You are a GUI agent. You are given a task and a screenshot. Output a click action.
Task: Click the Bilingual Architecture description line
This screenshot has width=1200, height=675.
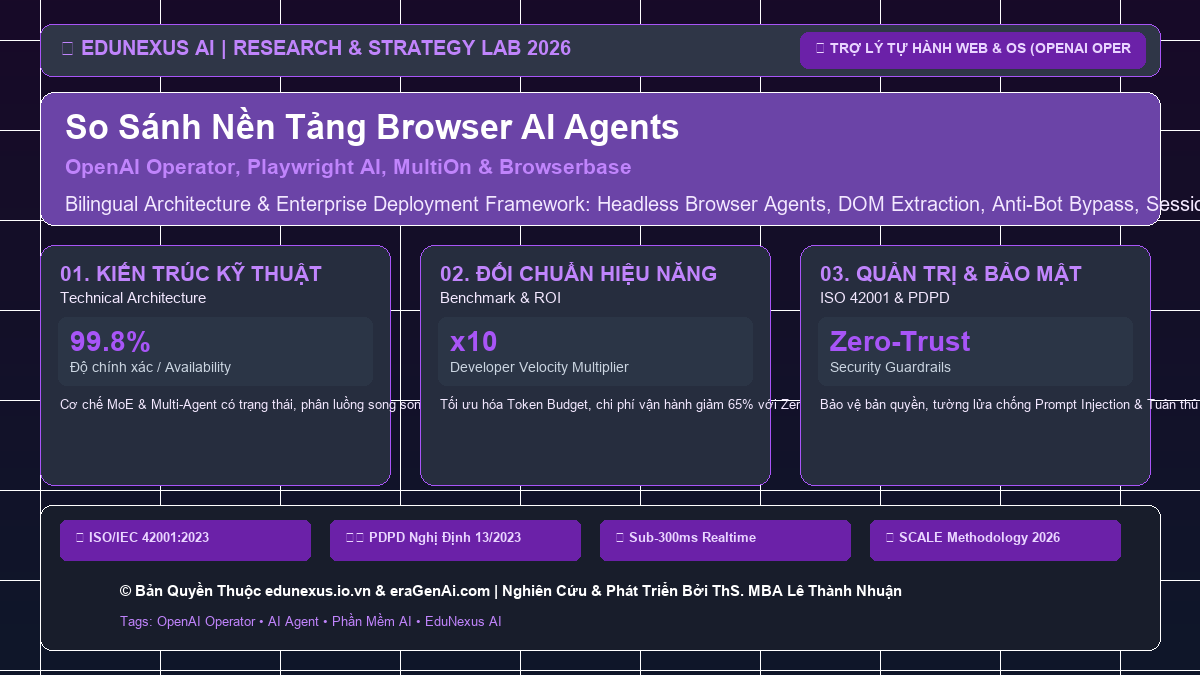[x=632, y=204]
